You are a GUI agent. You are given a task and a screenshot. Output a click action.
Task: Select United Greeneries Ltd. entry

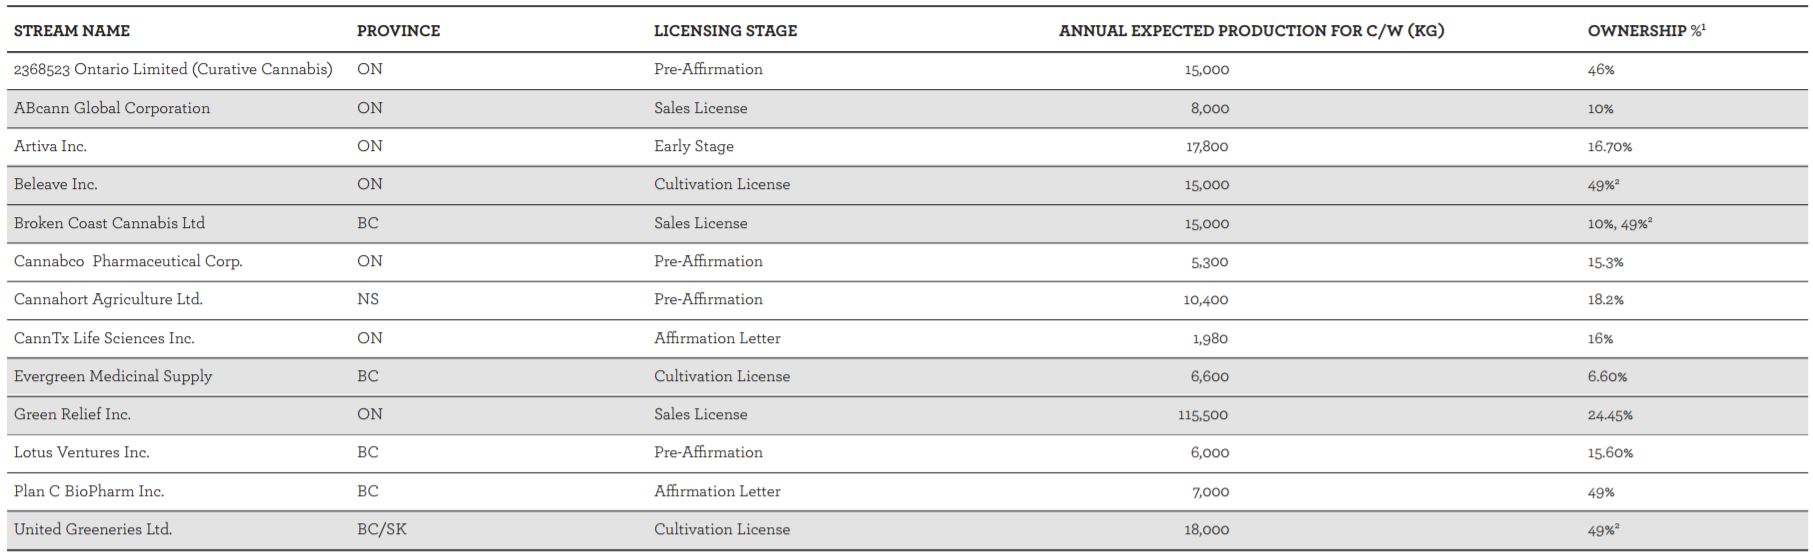pos(93,529)
